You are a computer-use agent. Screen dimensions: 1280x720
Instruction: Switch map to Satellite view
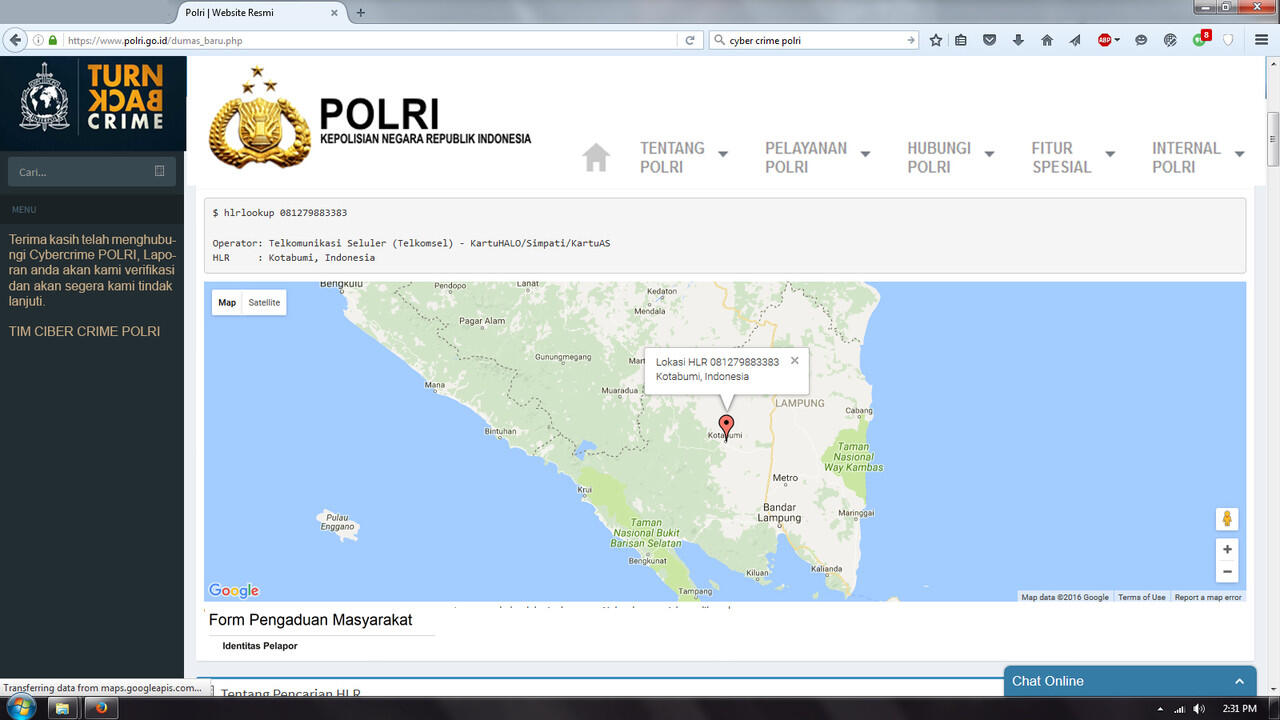264,303
